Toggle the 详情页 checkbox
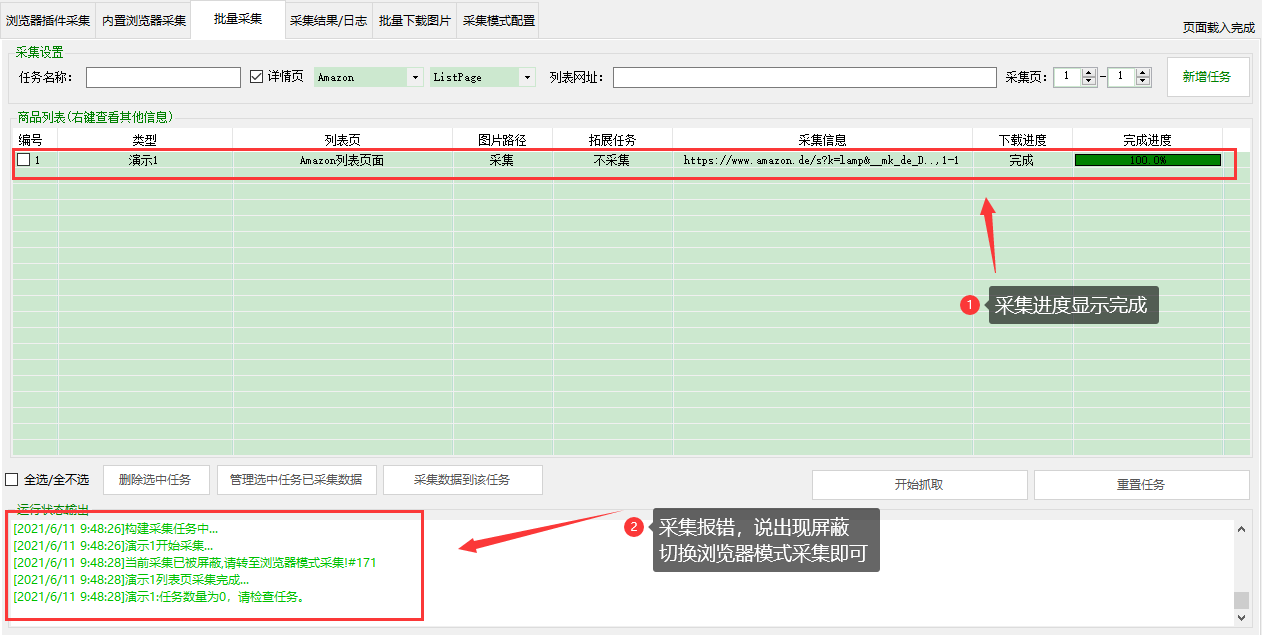The width and height of the screenshot is (1262, 635). [x=256, y=76]
